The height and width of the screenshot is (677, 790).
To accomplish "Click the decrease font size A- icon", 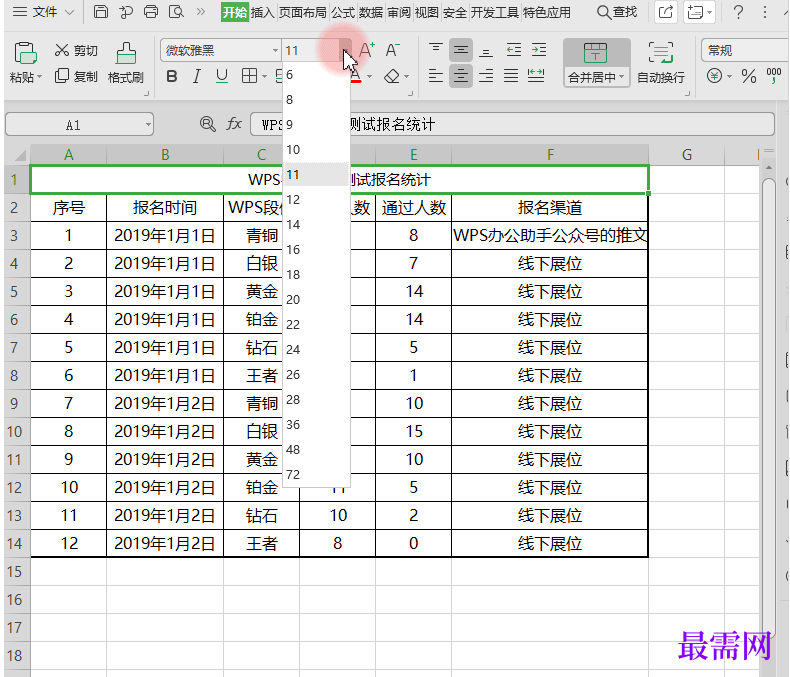I will pyautogui.click(x=393, y=50).
